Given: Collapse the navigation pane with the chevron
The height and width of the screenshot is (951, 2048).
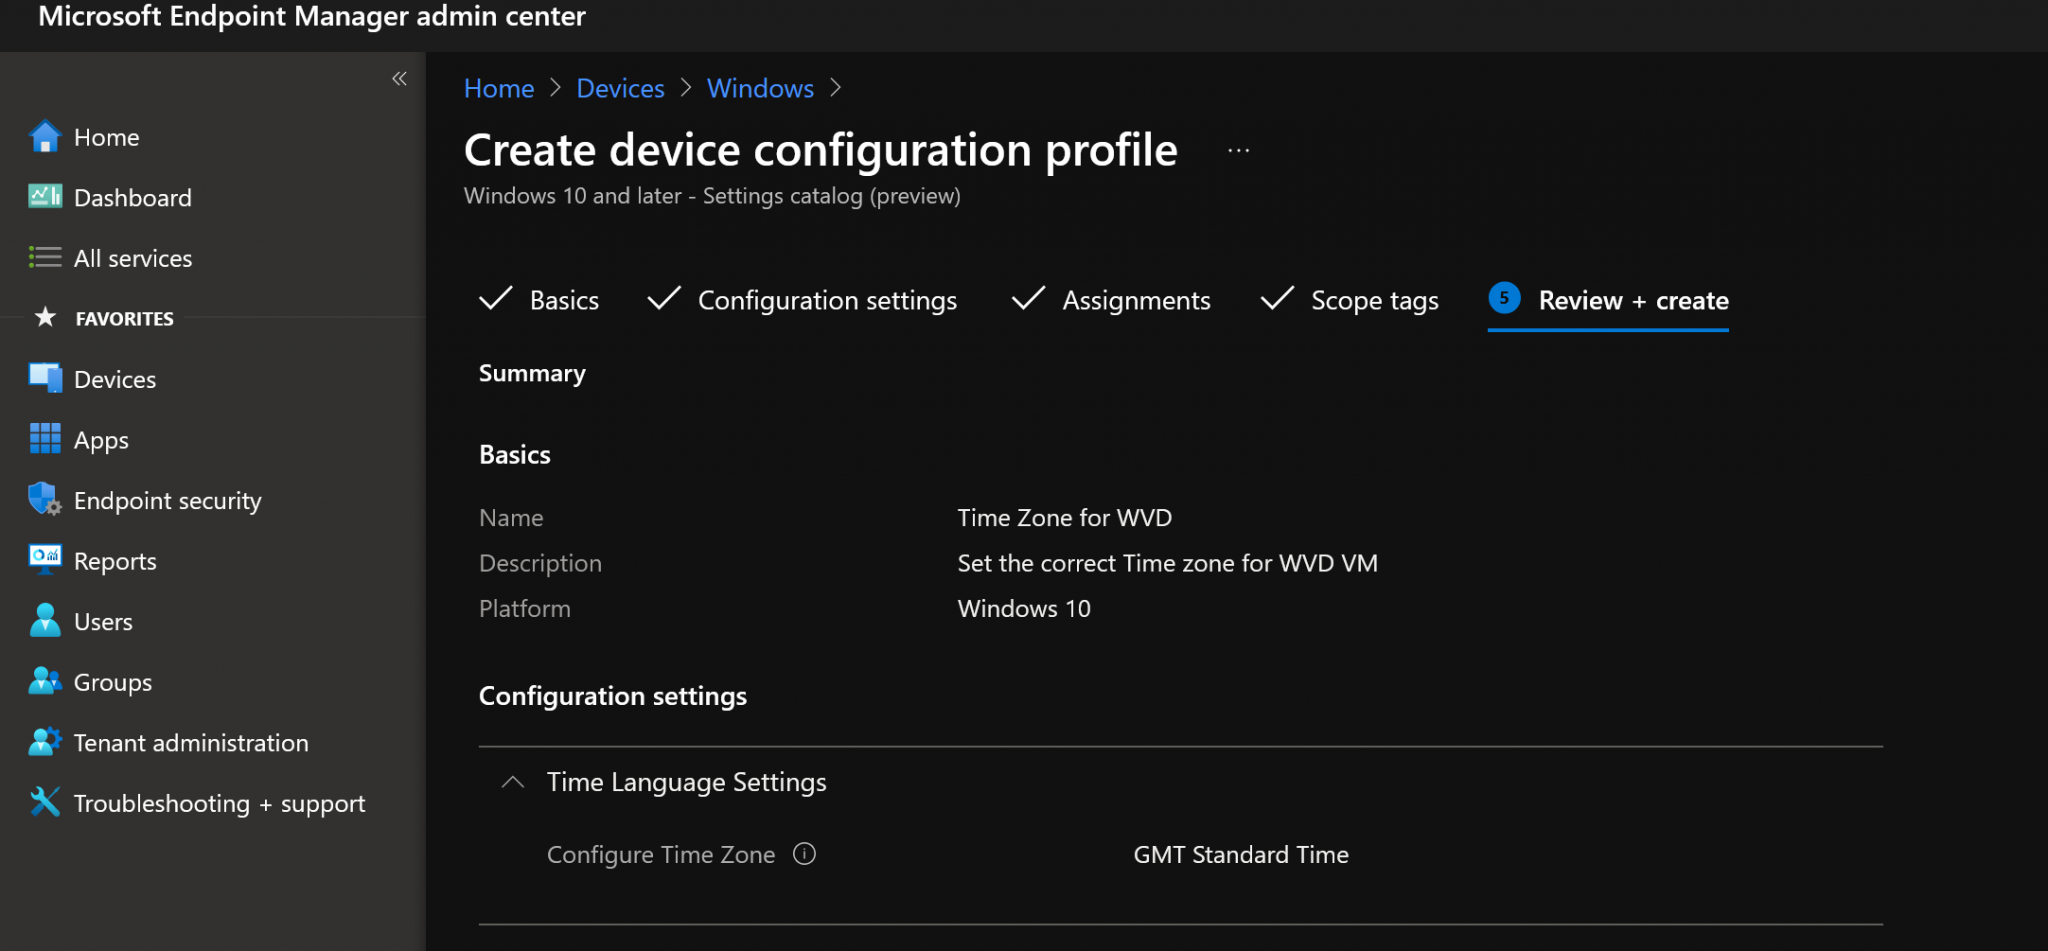Looking at the screenshot, I should [x=399, y=78].
